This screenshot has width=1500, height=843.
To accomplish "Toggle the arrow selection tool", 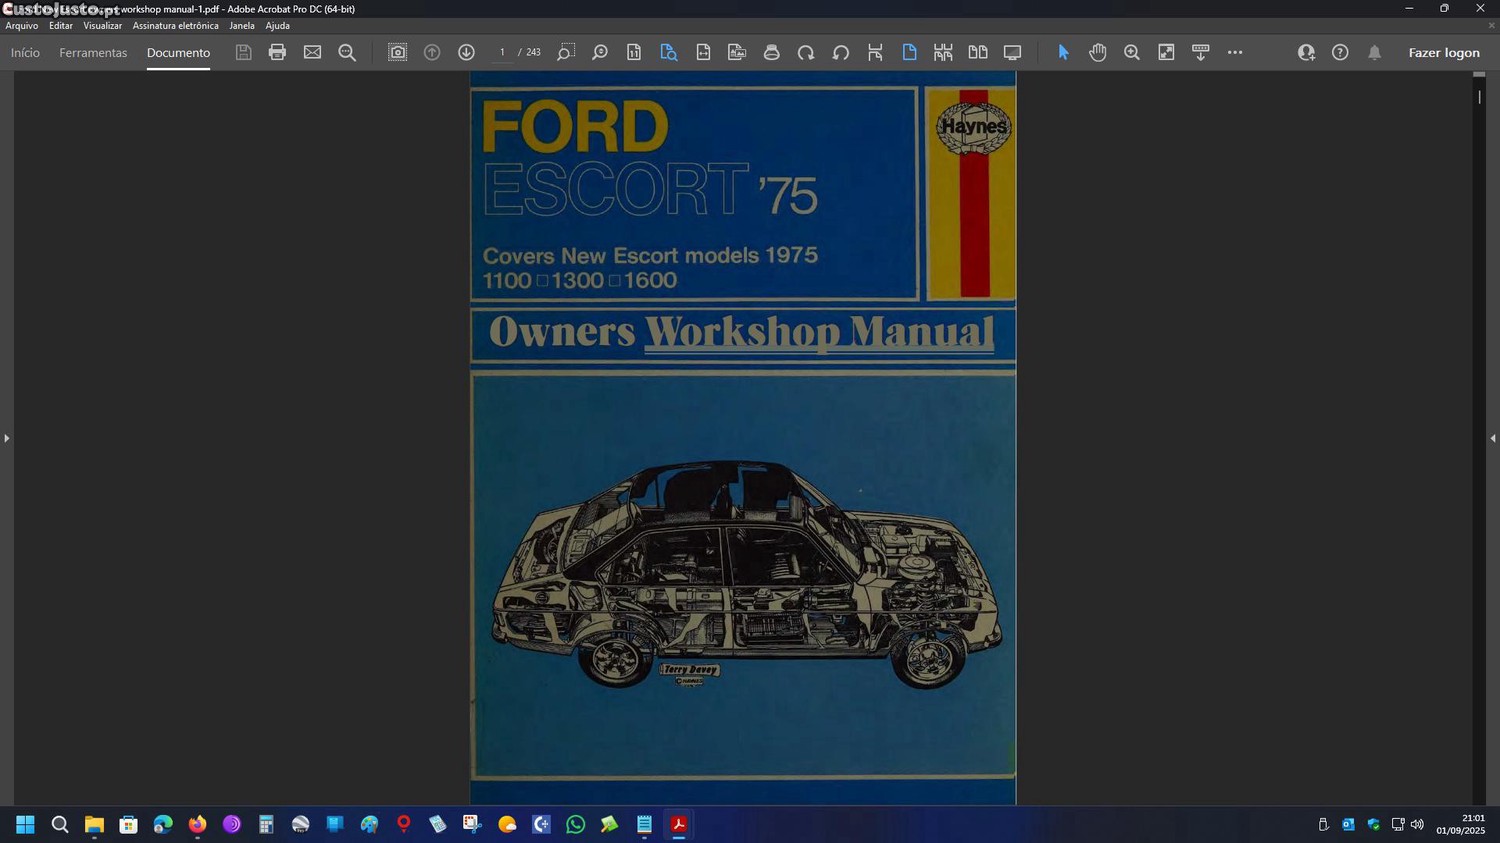I will [x=1063, y=52].
